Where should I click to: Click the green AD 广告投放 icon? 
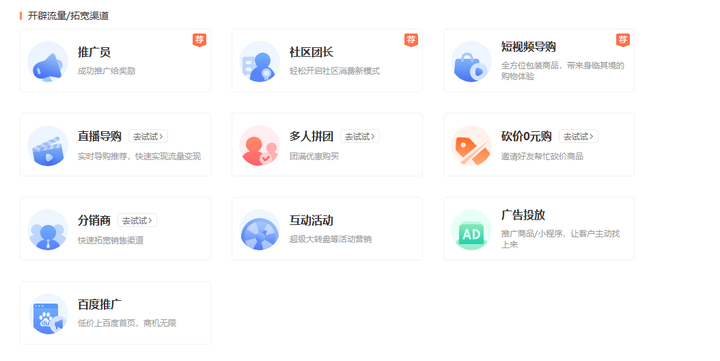(471, 230)
